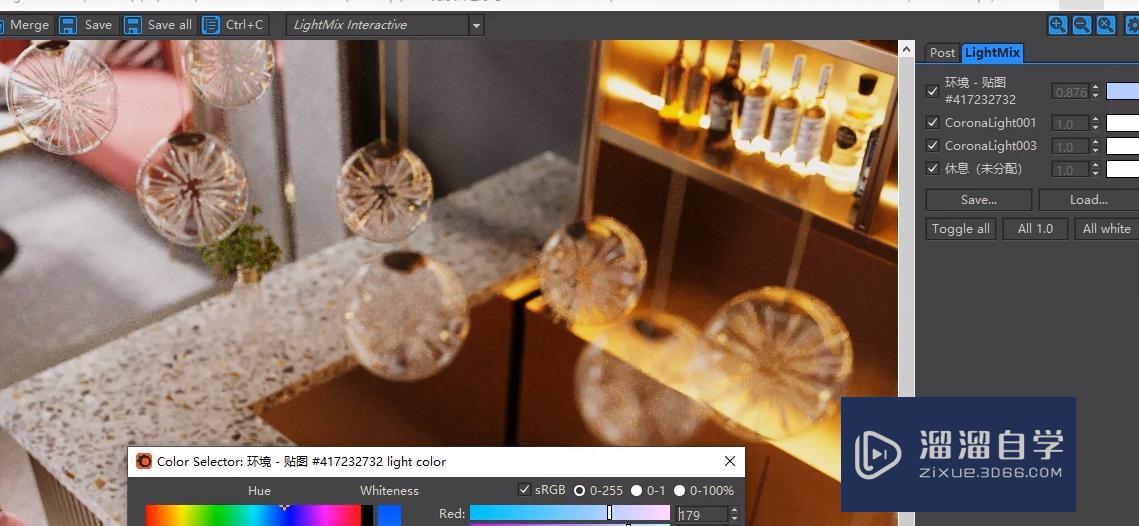Image resolution: width=1139 pixels, height=526 pixels.
Task: Toggle the sRGB checkbox
Action: tap(524, 490)
